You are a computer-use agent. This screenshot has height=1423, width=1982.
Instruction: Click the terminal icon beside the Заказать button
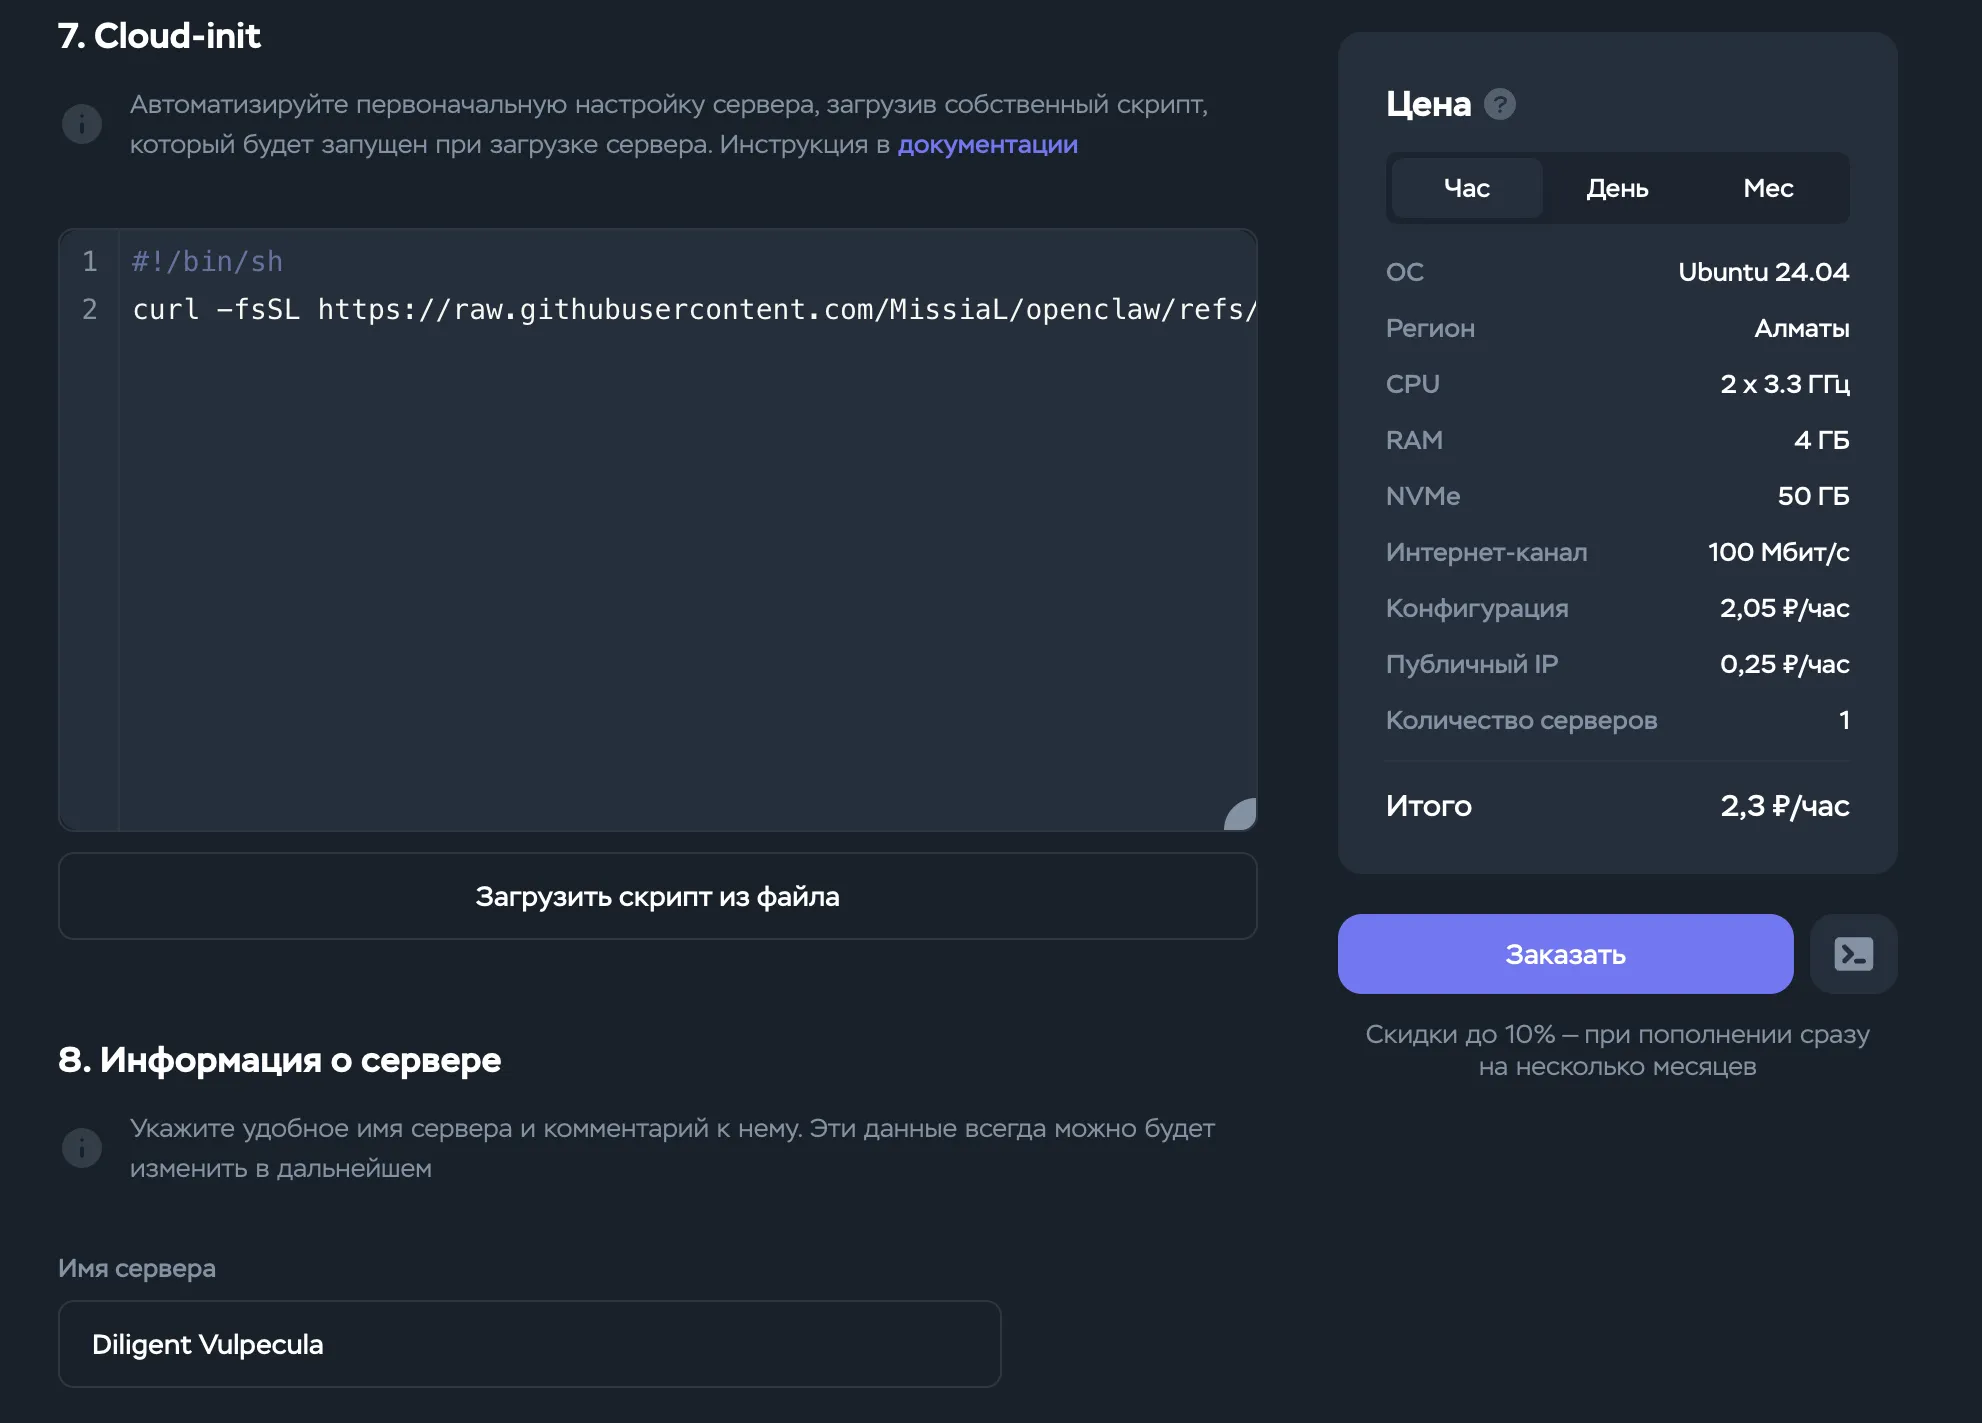(x=1853, y=954)
